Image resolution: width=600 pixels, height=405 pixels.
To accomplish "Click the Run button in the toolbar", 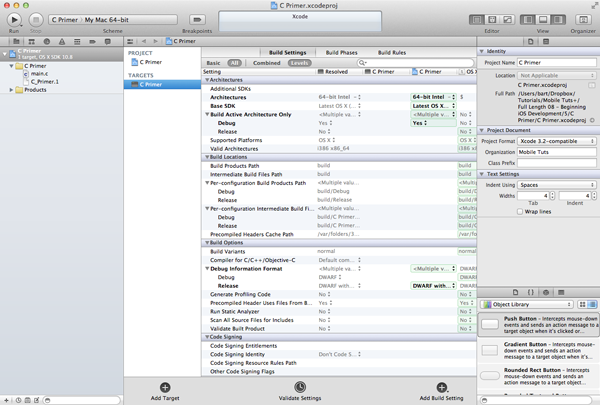I will click(x=14, y=20).
